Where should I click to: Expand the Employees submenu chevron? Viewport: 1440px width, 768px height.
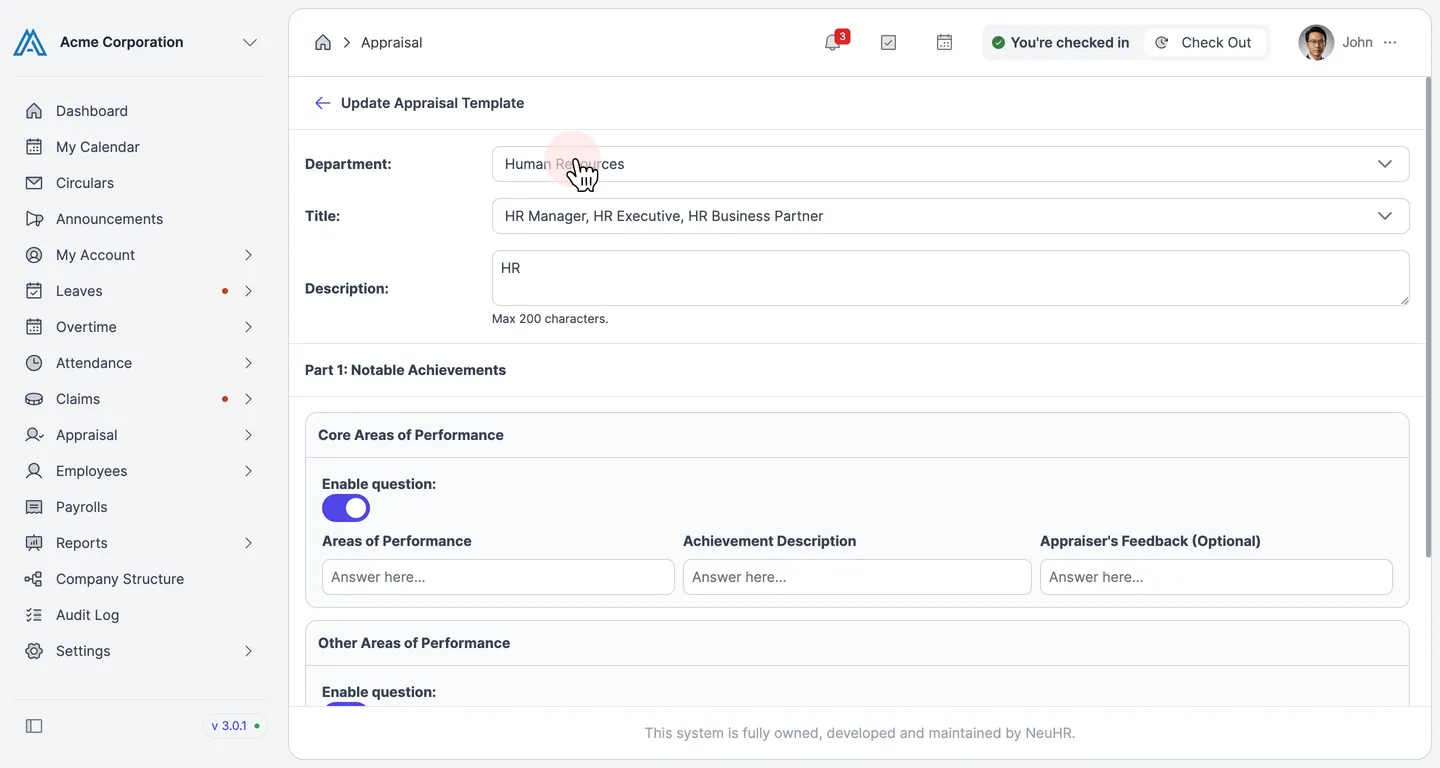(x=248, y=471)
